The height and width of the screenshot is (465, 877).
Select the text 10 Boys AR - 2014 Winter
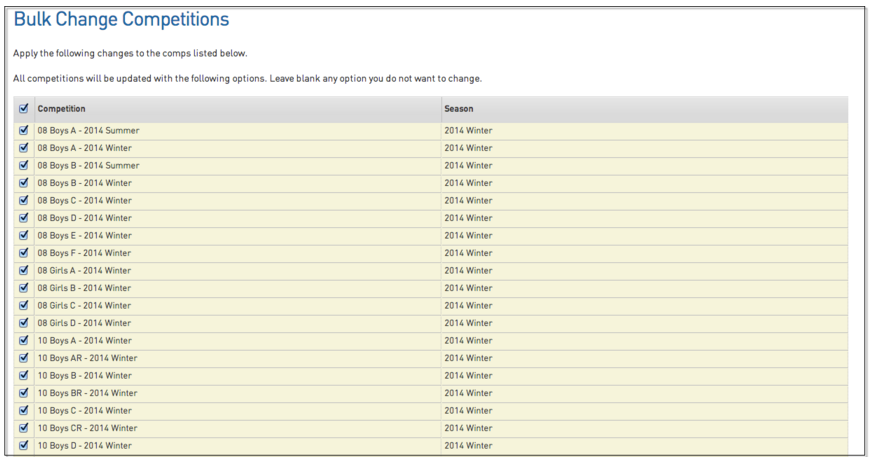(x=87, y=358)
